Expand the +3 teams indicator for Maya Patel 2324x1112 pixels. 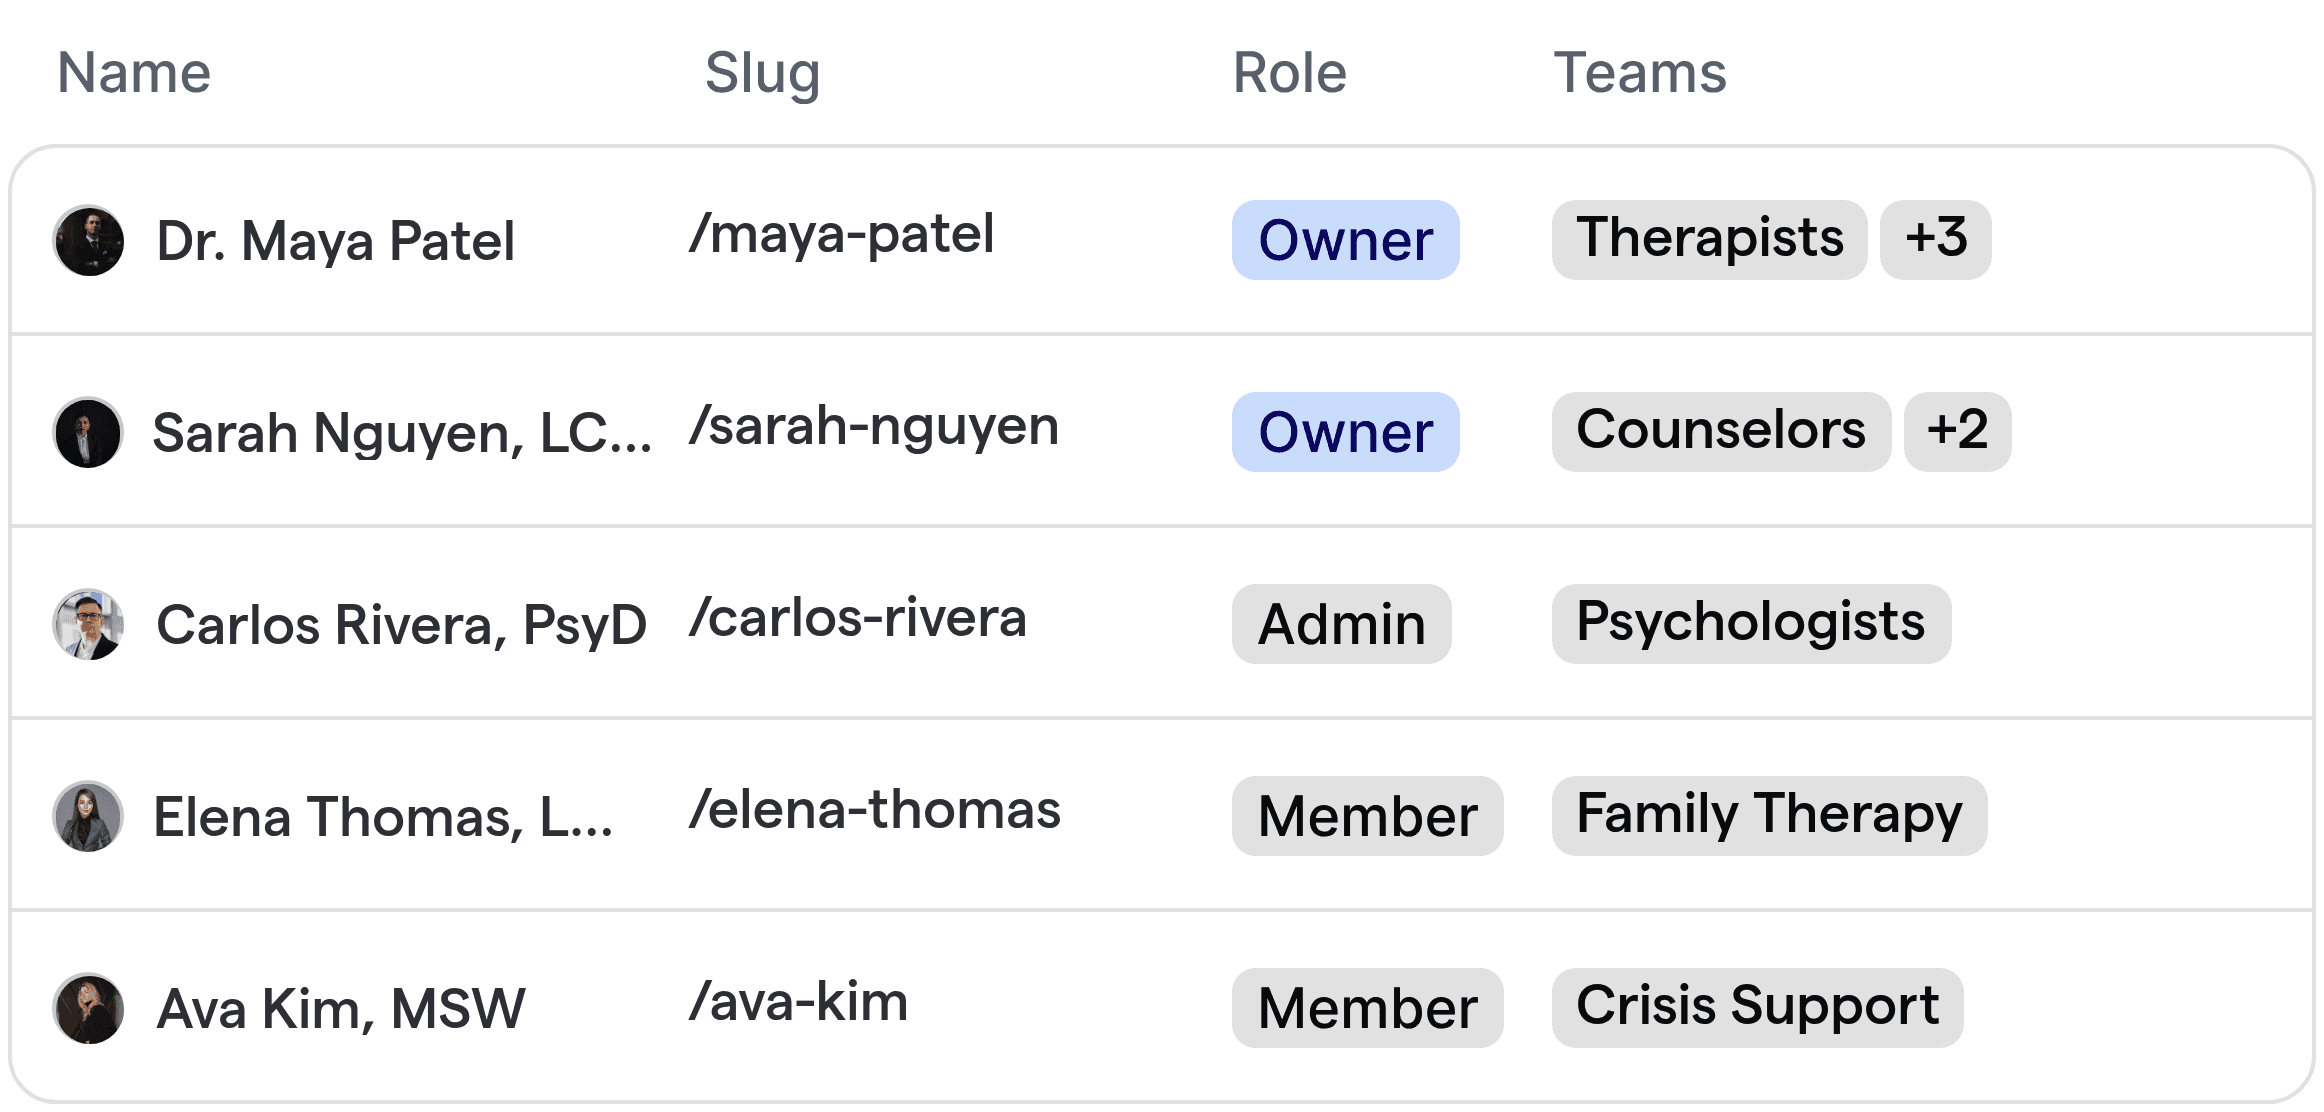[x=1936, y=240]
